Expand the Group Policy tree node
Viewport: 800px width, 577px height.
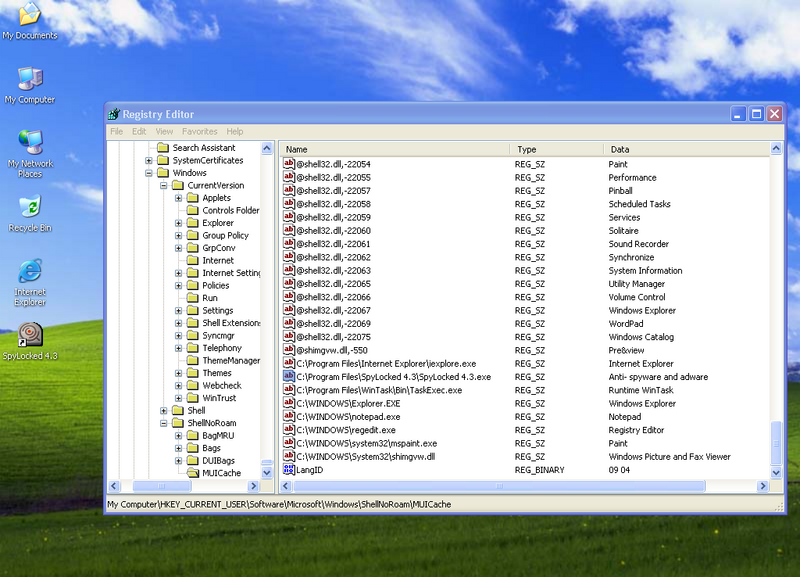[178, 235]
